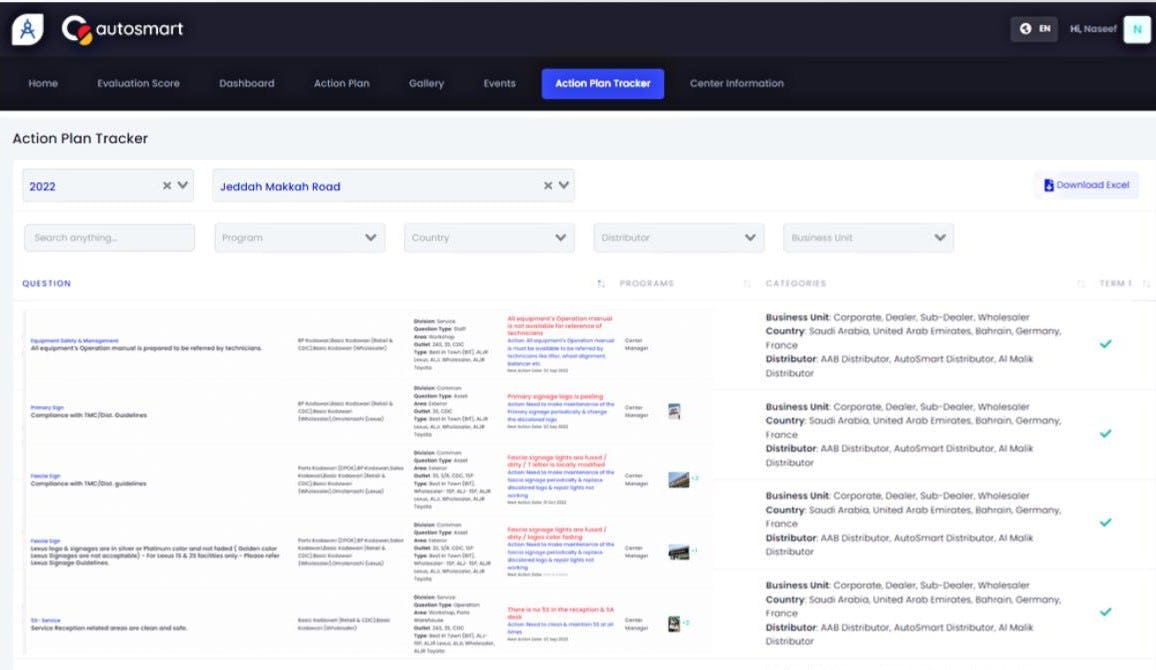This screenshot has height=670, width=1156.
Task: Switch to the Dashboard tab
Action: [246, 83]
